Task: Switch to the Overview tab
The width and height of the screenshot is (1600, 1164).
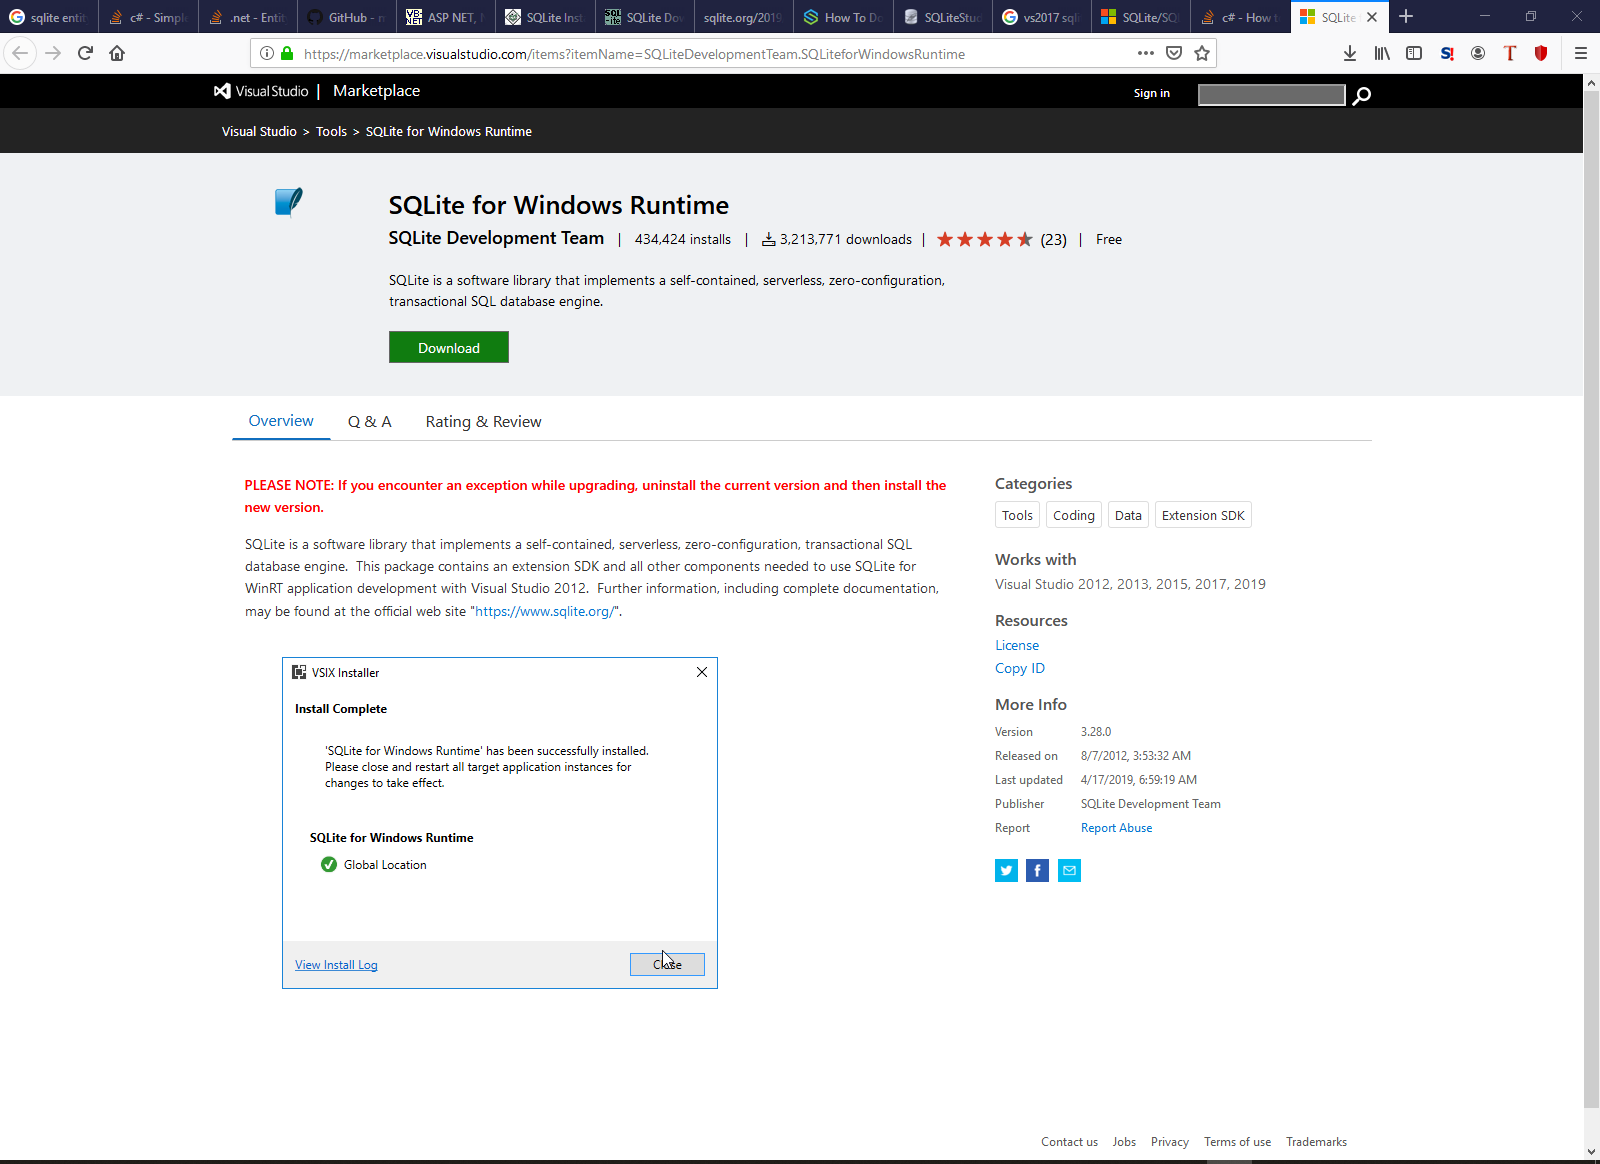Action: coord(281,421)
